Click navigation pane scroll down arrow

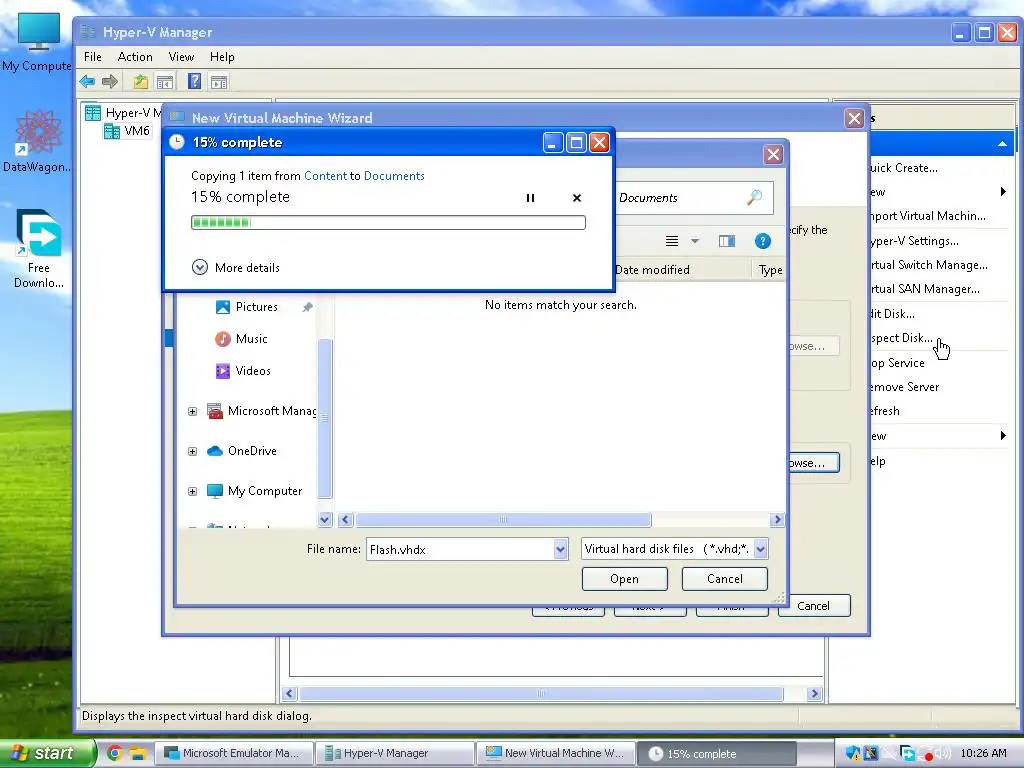point(325,519)
